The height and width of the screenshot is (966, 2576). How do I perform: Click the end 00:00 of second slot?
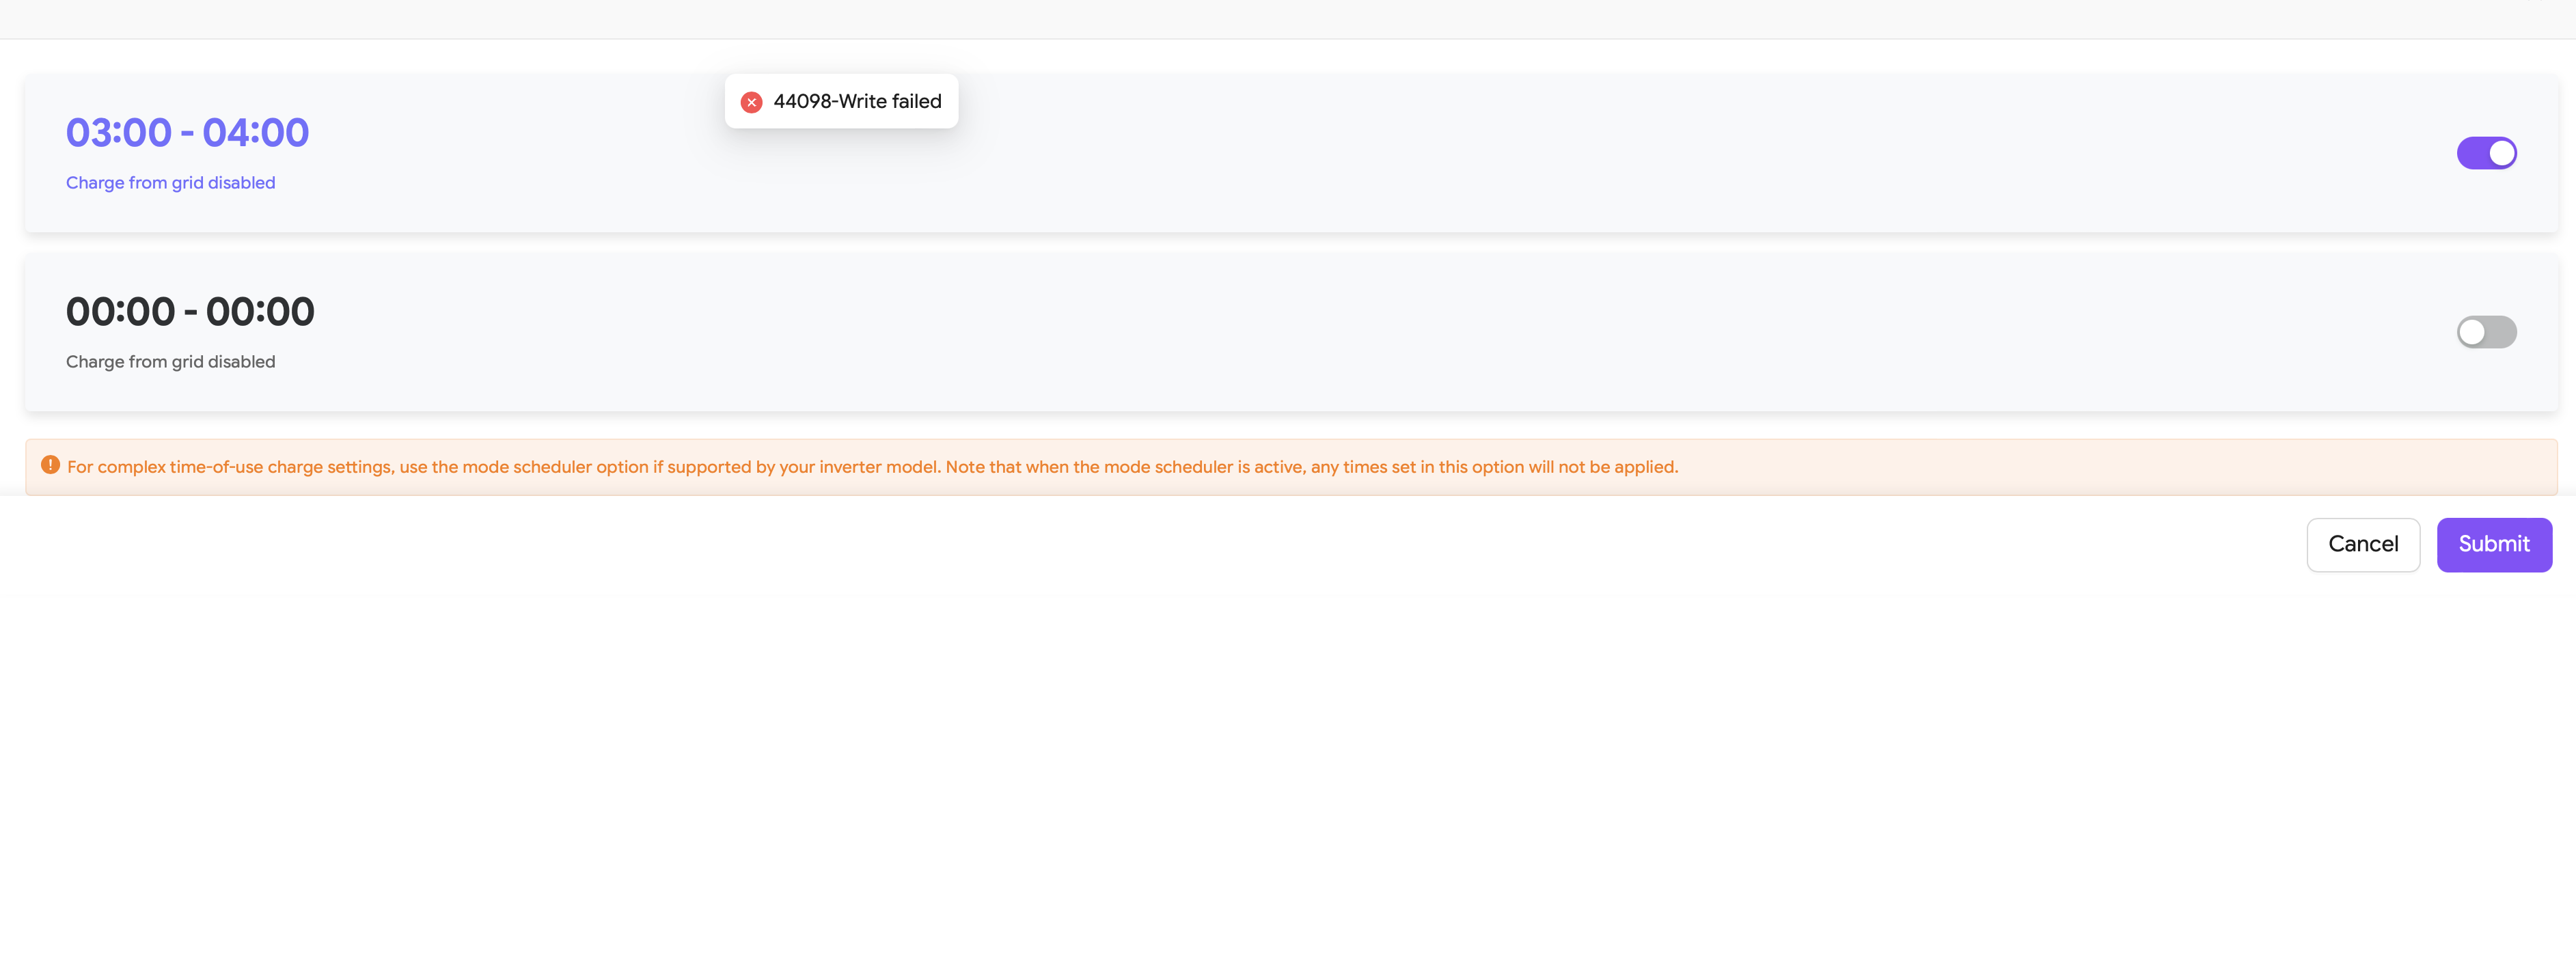pos(260,312)
